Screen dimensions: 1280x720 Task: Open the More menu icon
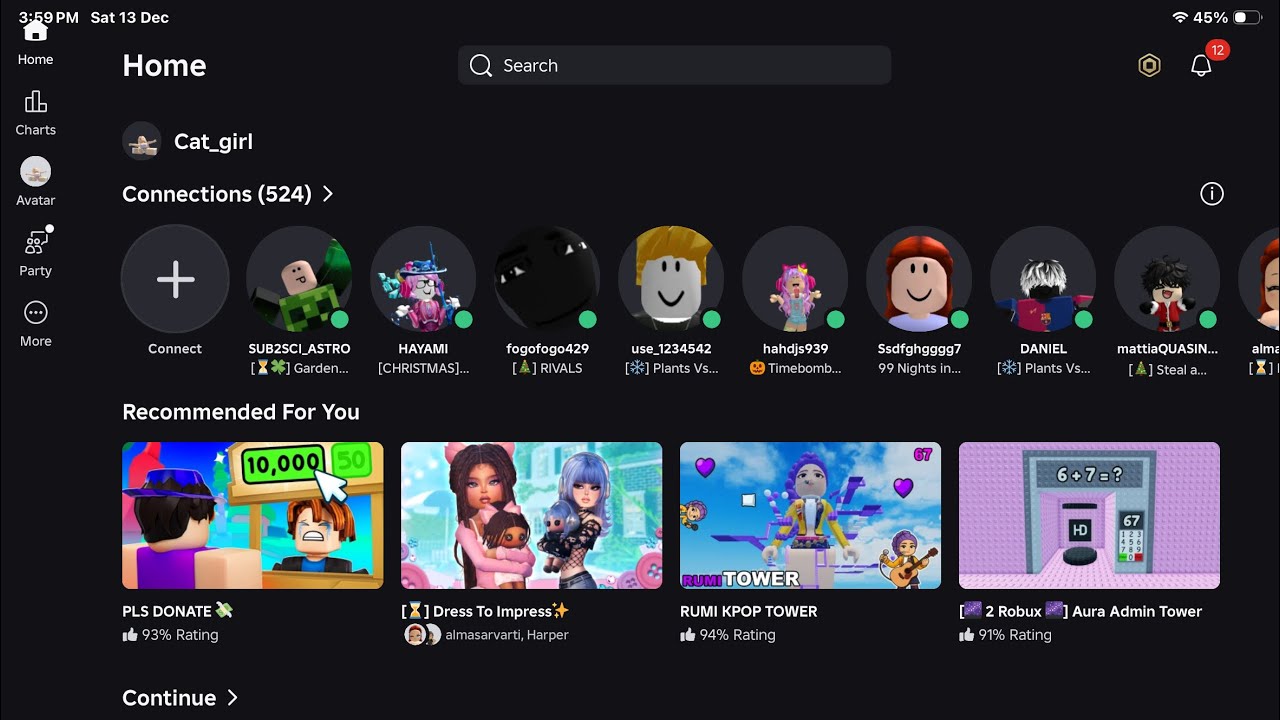click(35, 313)
